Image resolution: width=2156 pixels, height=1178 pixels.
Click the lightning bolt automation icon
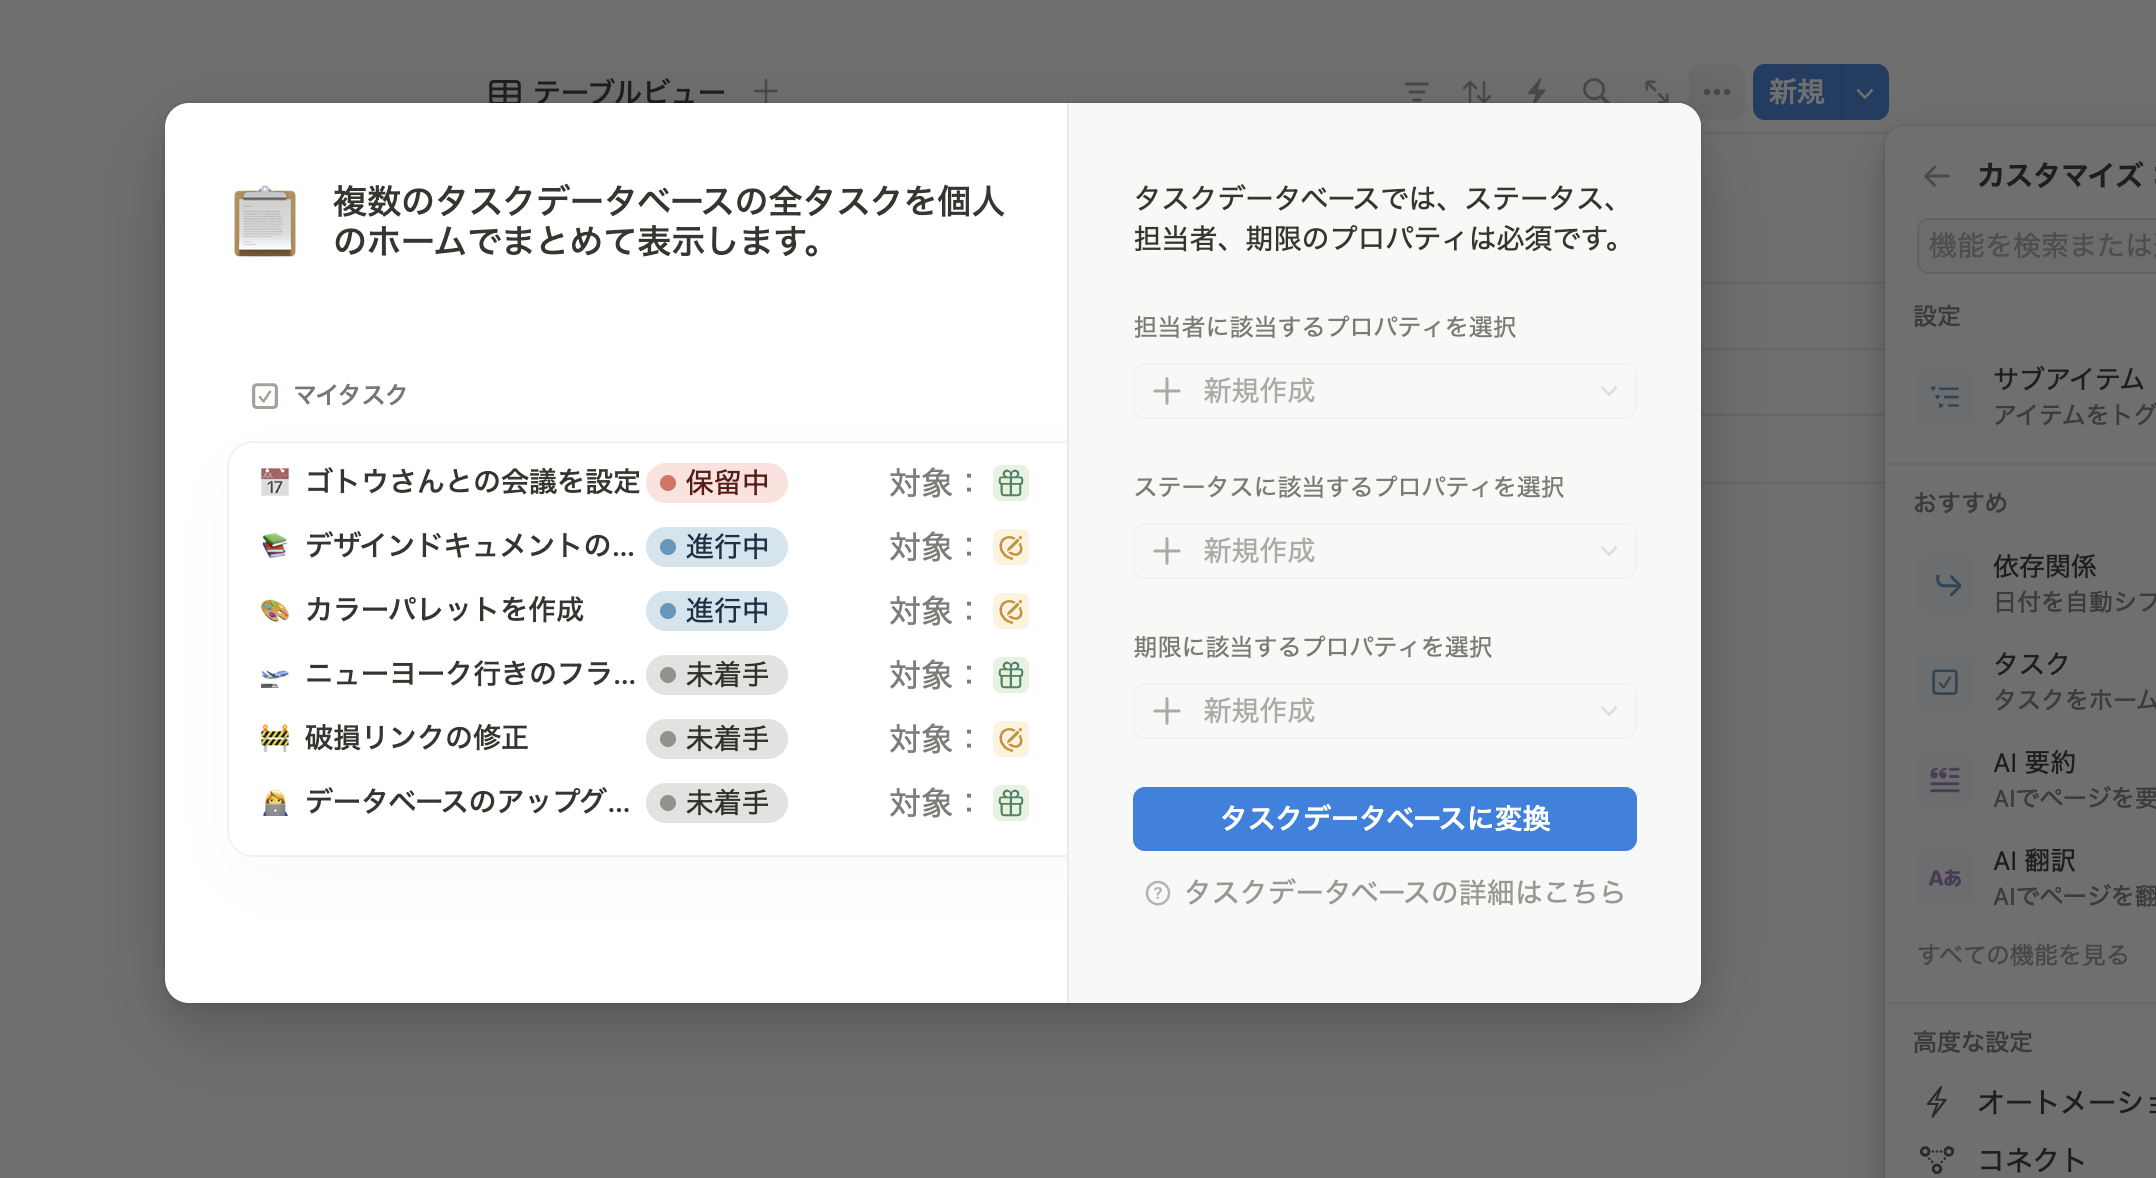(x=1537, y=92)
